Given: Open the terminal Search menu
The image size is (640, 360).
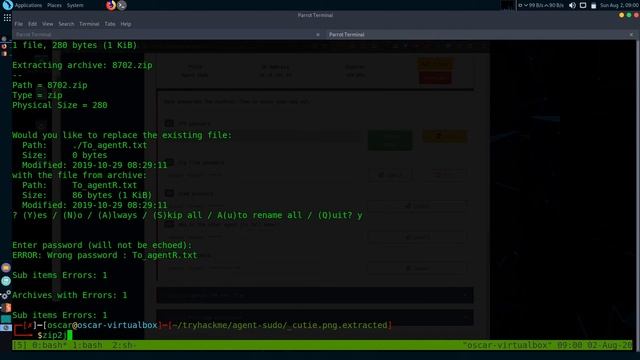Looking at the screenshot, I should (x=66, y=24).
